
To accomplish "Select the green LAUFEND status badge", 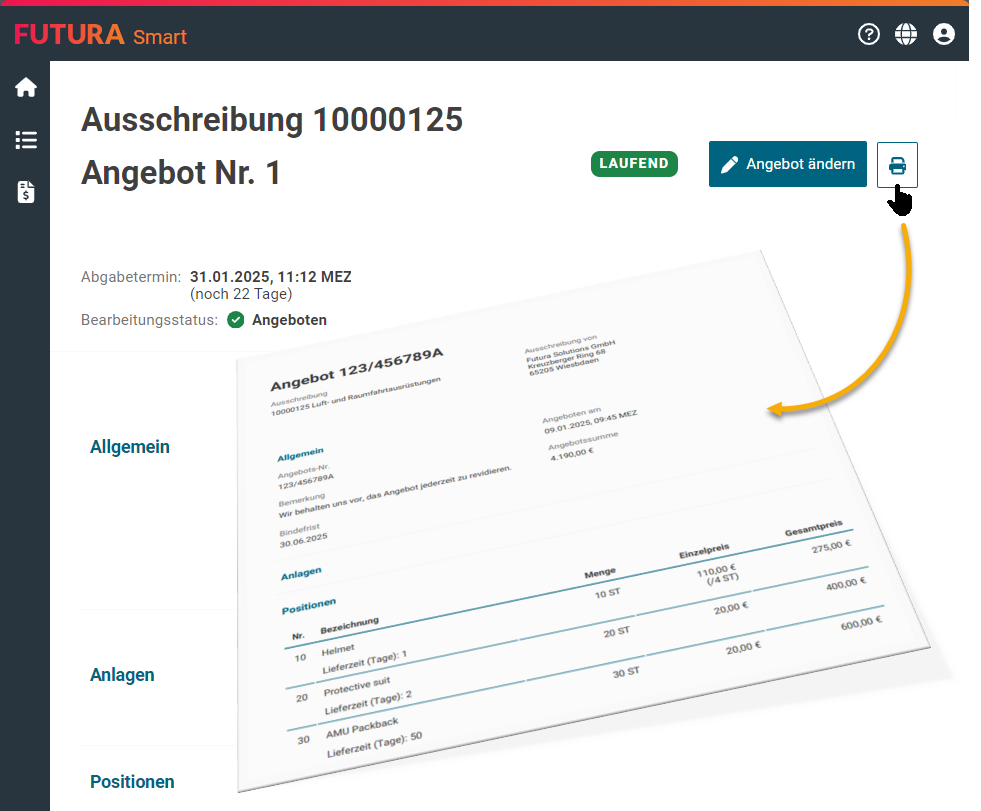I will 634,164.
